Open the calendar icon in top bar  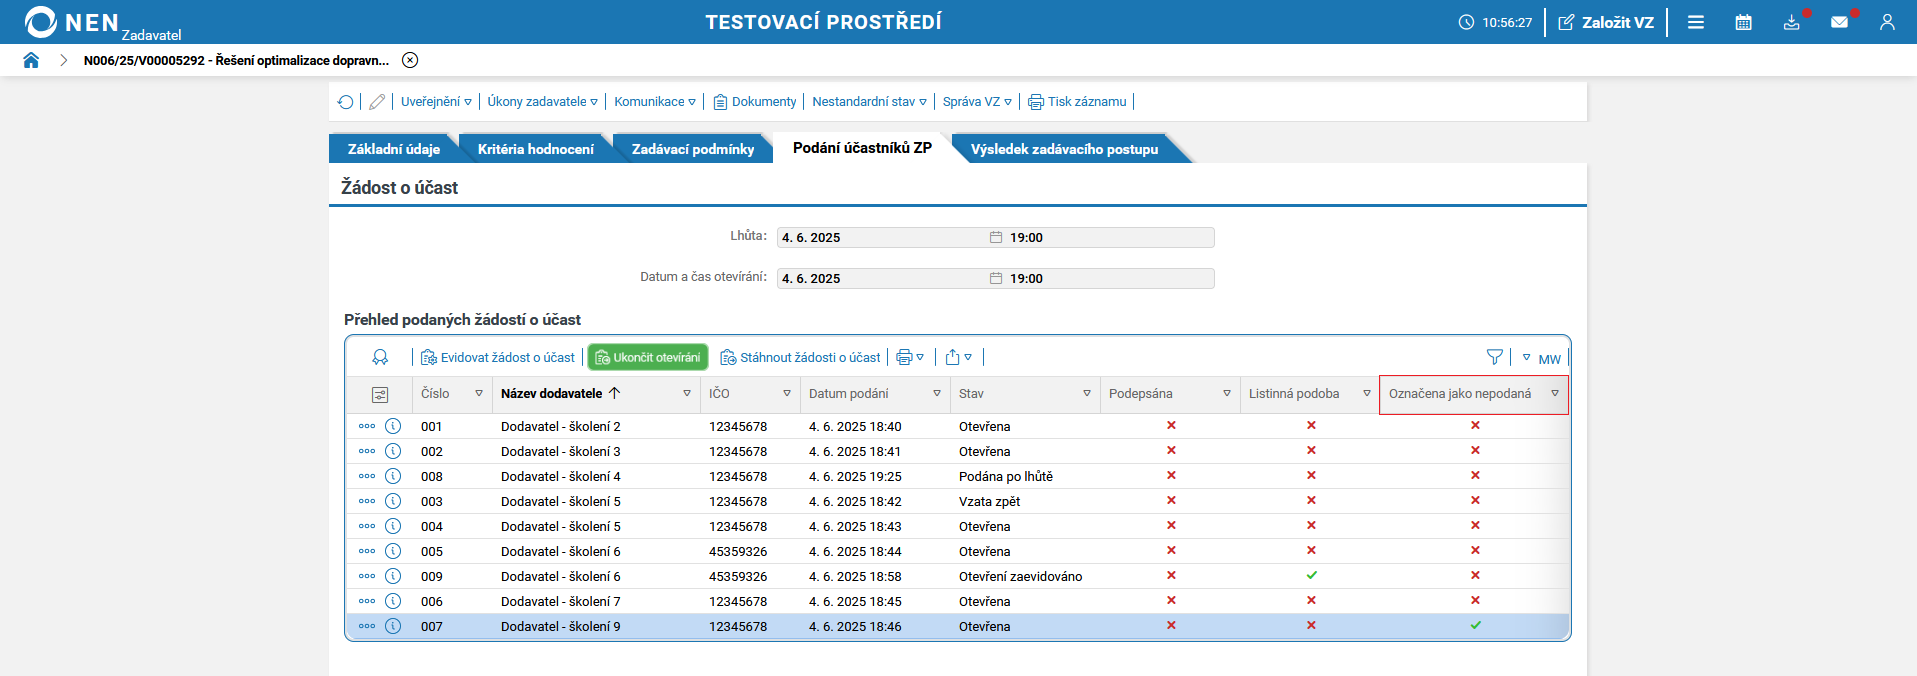(x=1743, y=22)
